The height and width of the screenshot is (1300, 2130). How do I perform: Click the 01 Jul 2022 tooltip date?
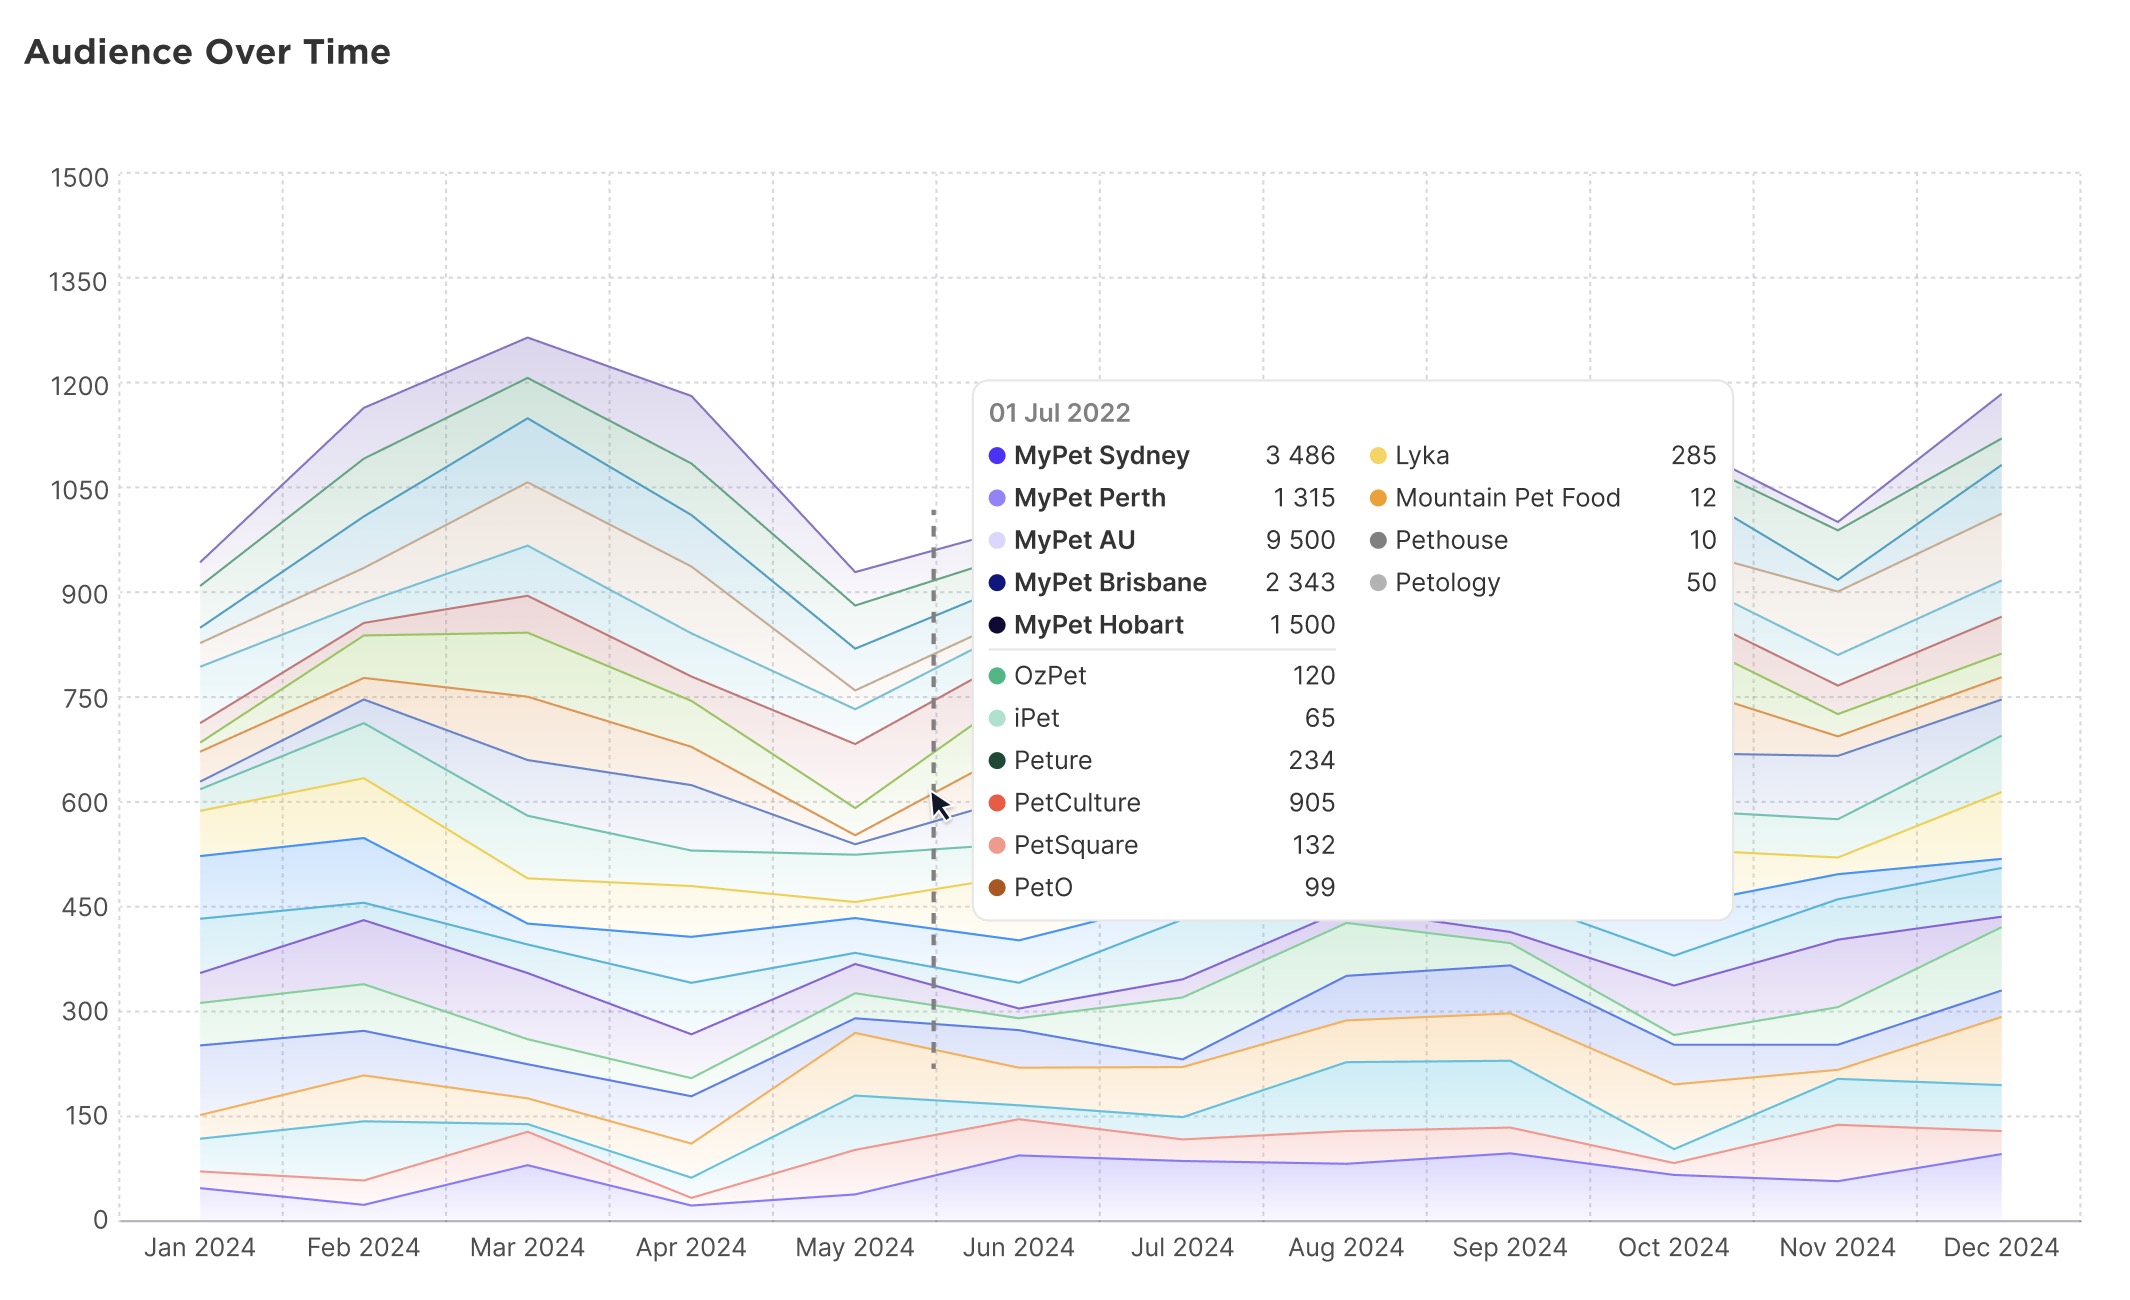pyautogui.click(x=1060, y=413)
